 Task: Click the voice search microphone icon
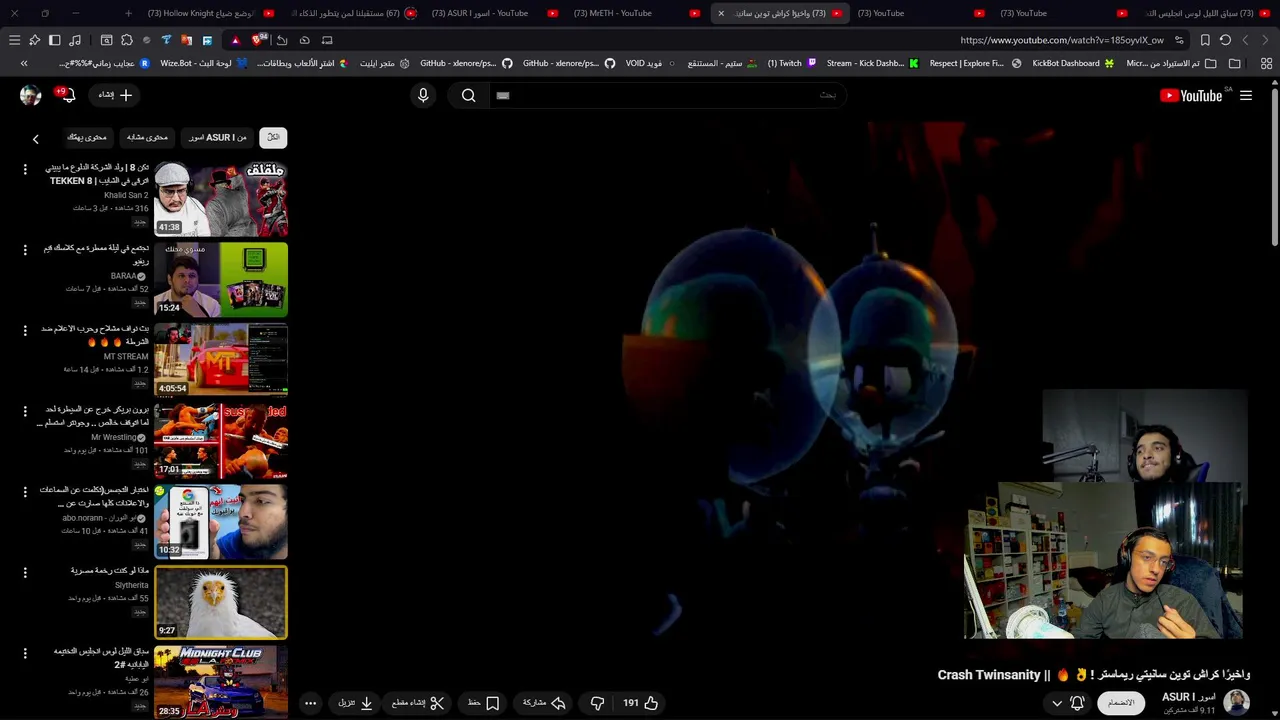[x=423, y=95]
